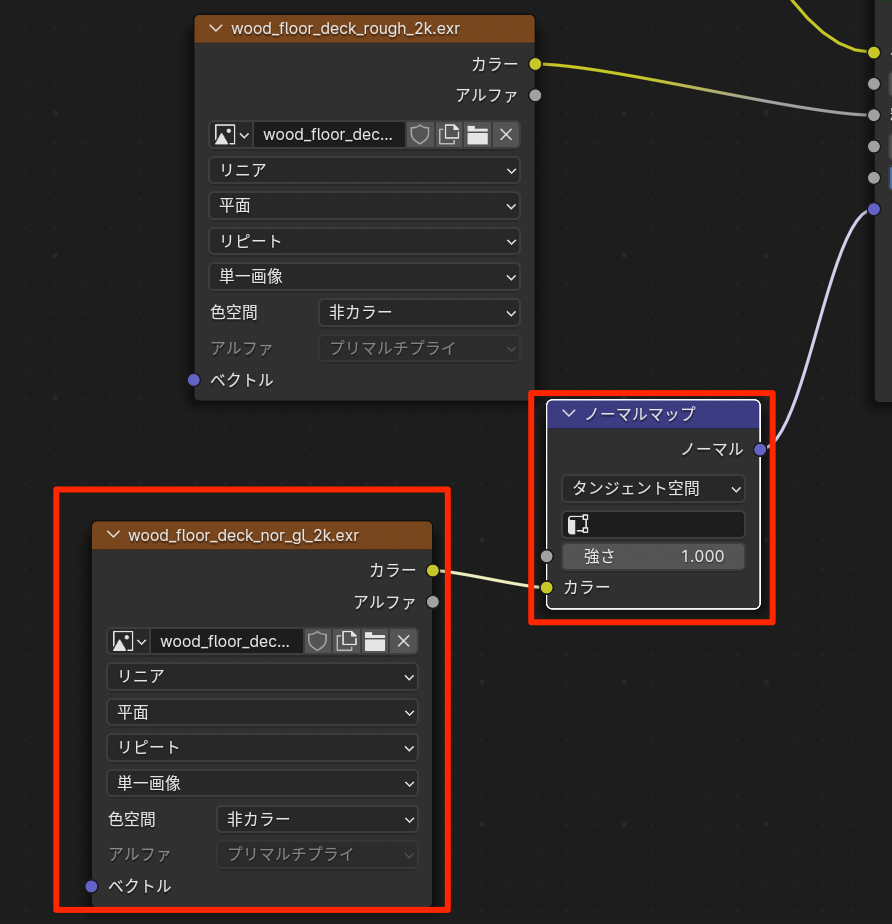Open folder icon on nor_gl texture node
The height and width of the screenshot is (924, 892).
click(375, 641)
